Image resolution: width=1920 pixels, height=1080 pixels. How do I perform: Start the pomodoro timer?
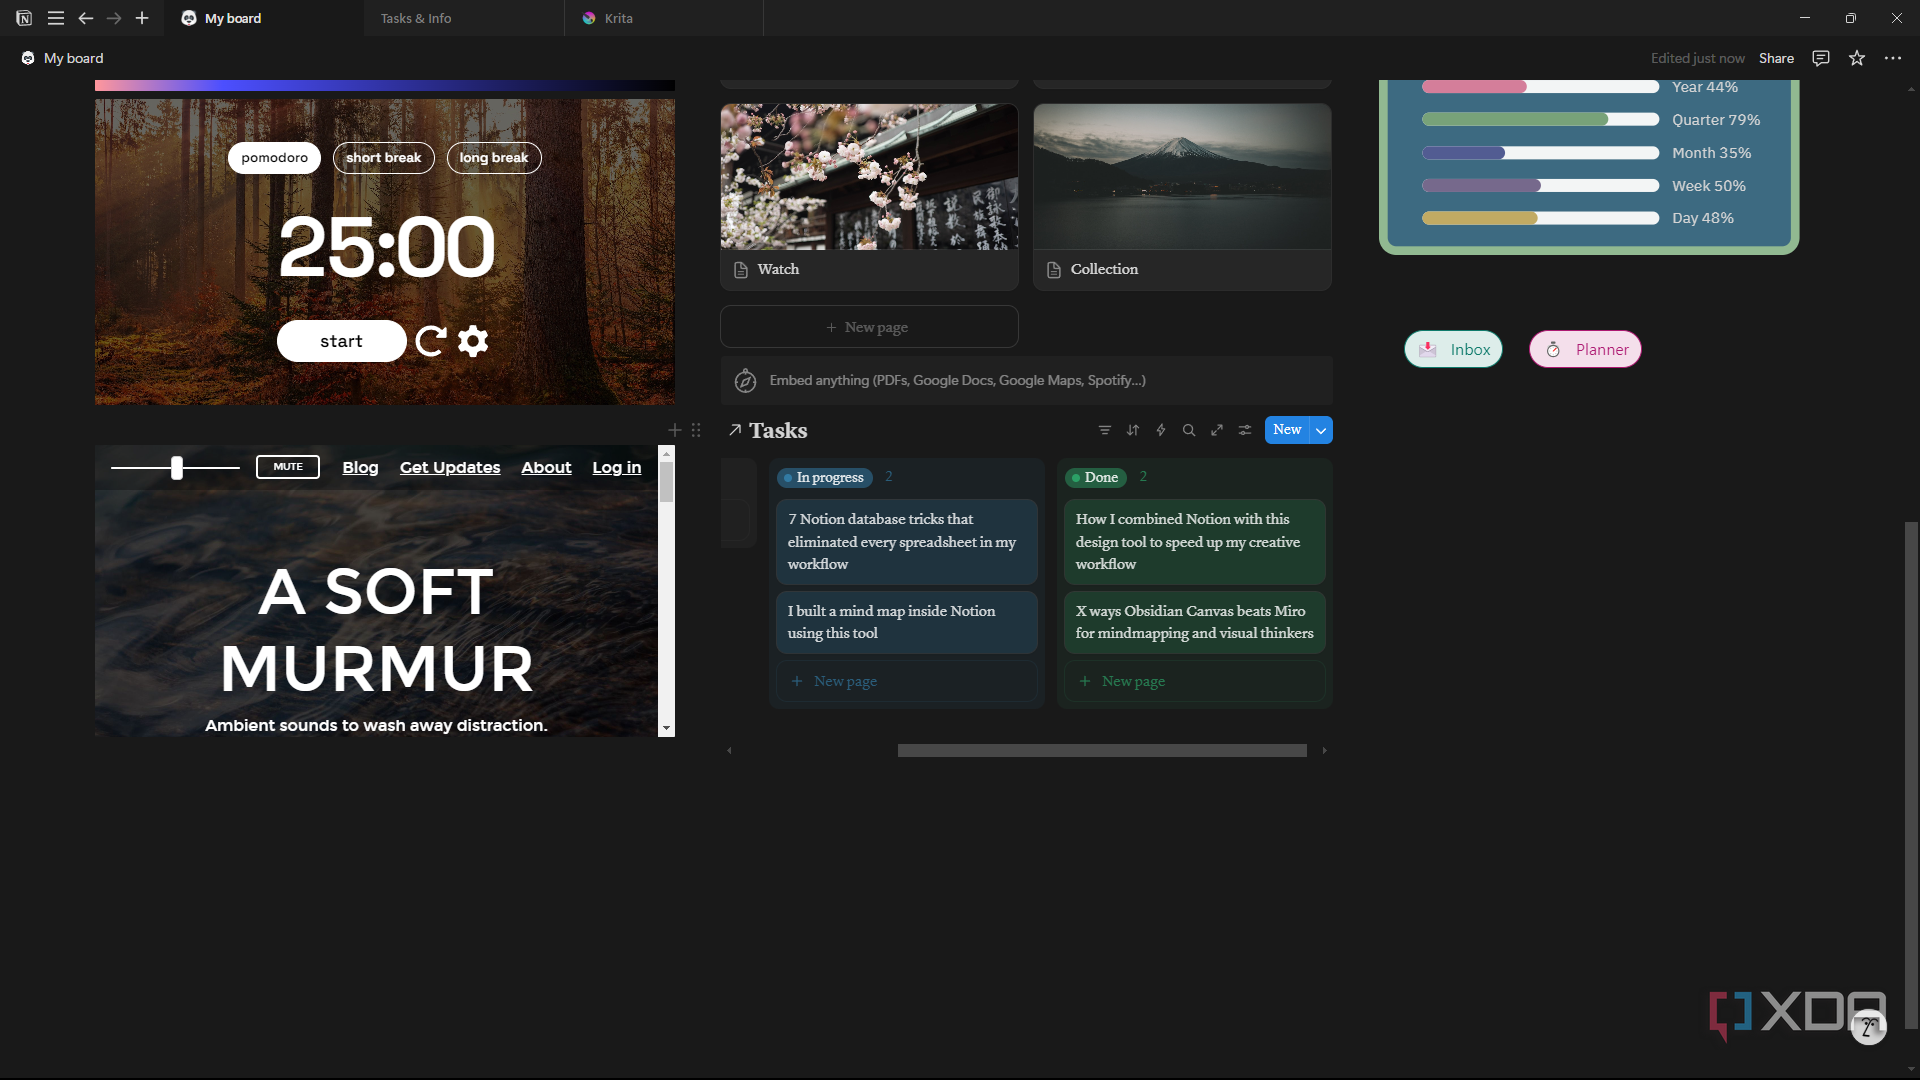coord(342,341)
